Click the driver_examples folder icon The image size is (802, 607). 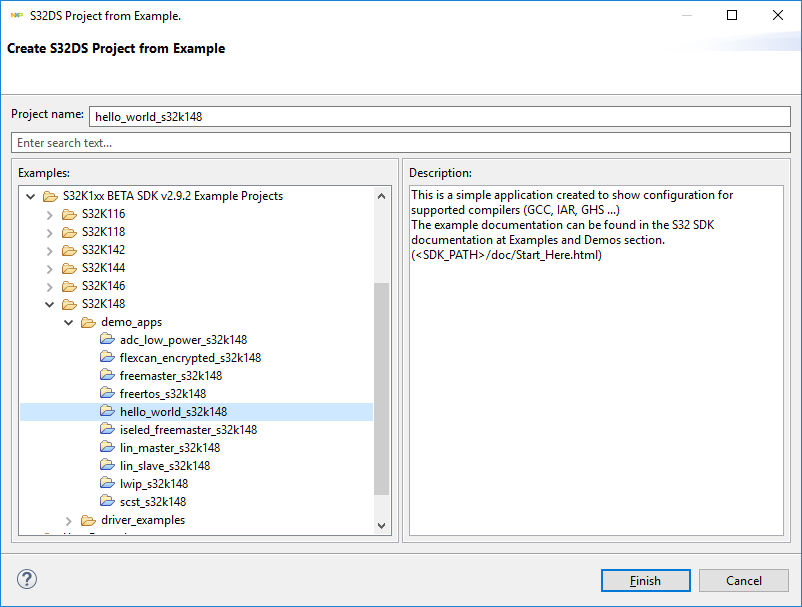[88, 520]
